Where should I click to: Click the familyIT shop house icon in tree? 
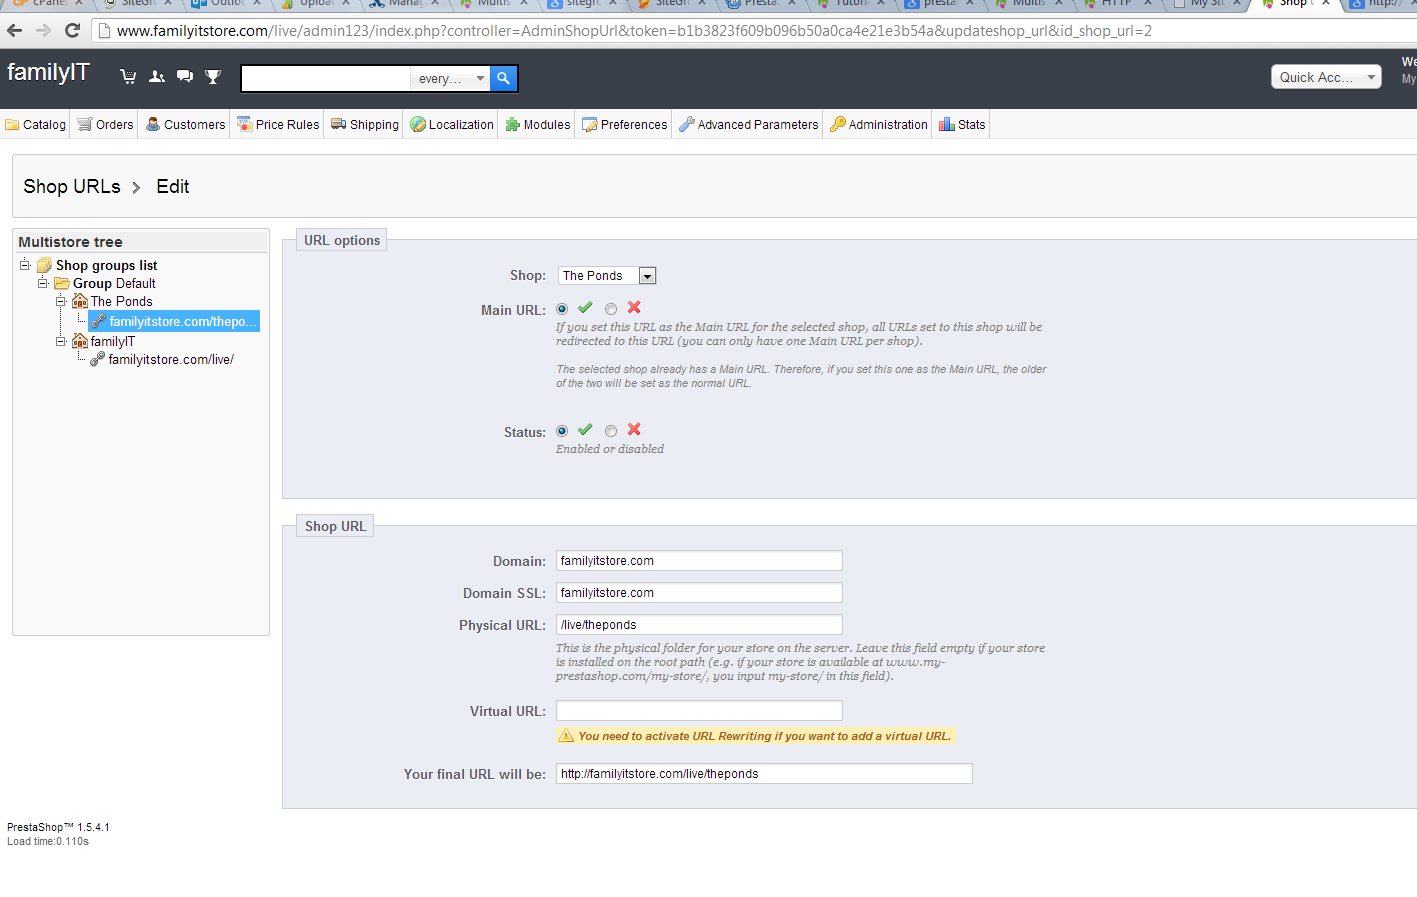click(x=80, y=341)
